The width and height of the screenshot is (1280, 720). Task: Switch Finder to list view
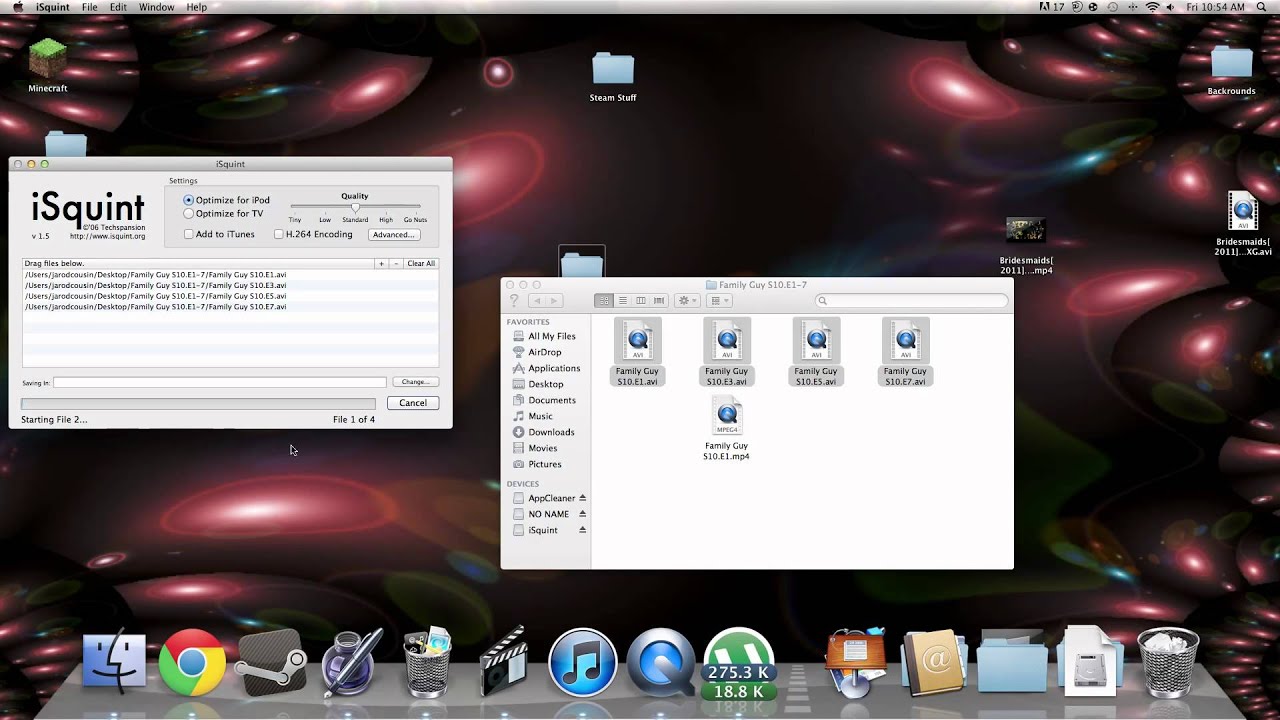[622, 300]
